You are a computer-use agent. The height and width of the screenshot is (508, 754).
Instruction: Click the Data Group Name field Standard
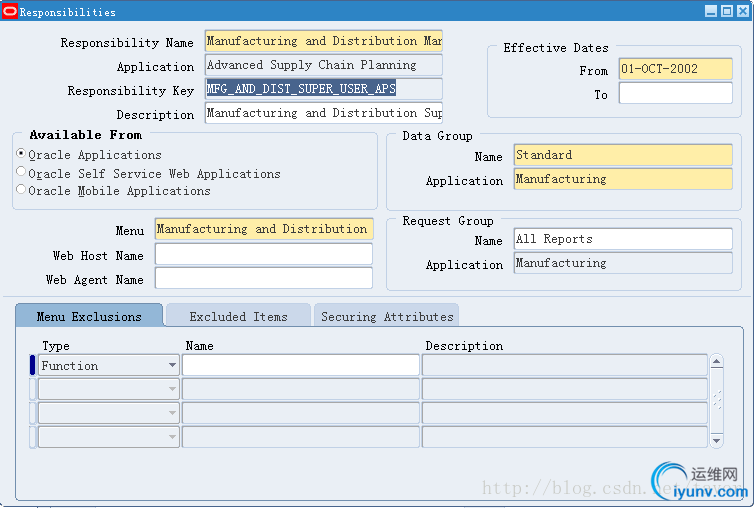[x=623, y=155]
